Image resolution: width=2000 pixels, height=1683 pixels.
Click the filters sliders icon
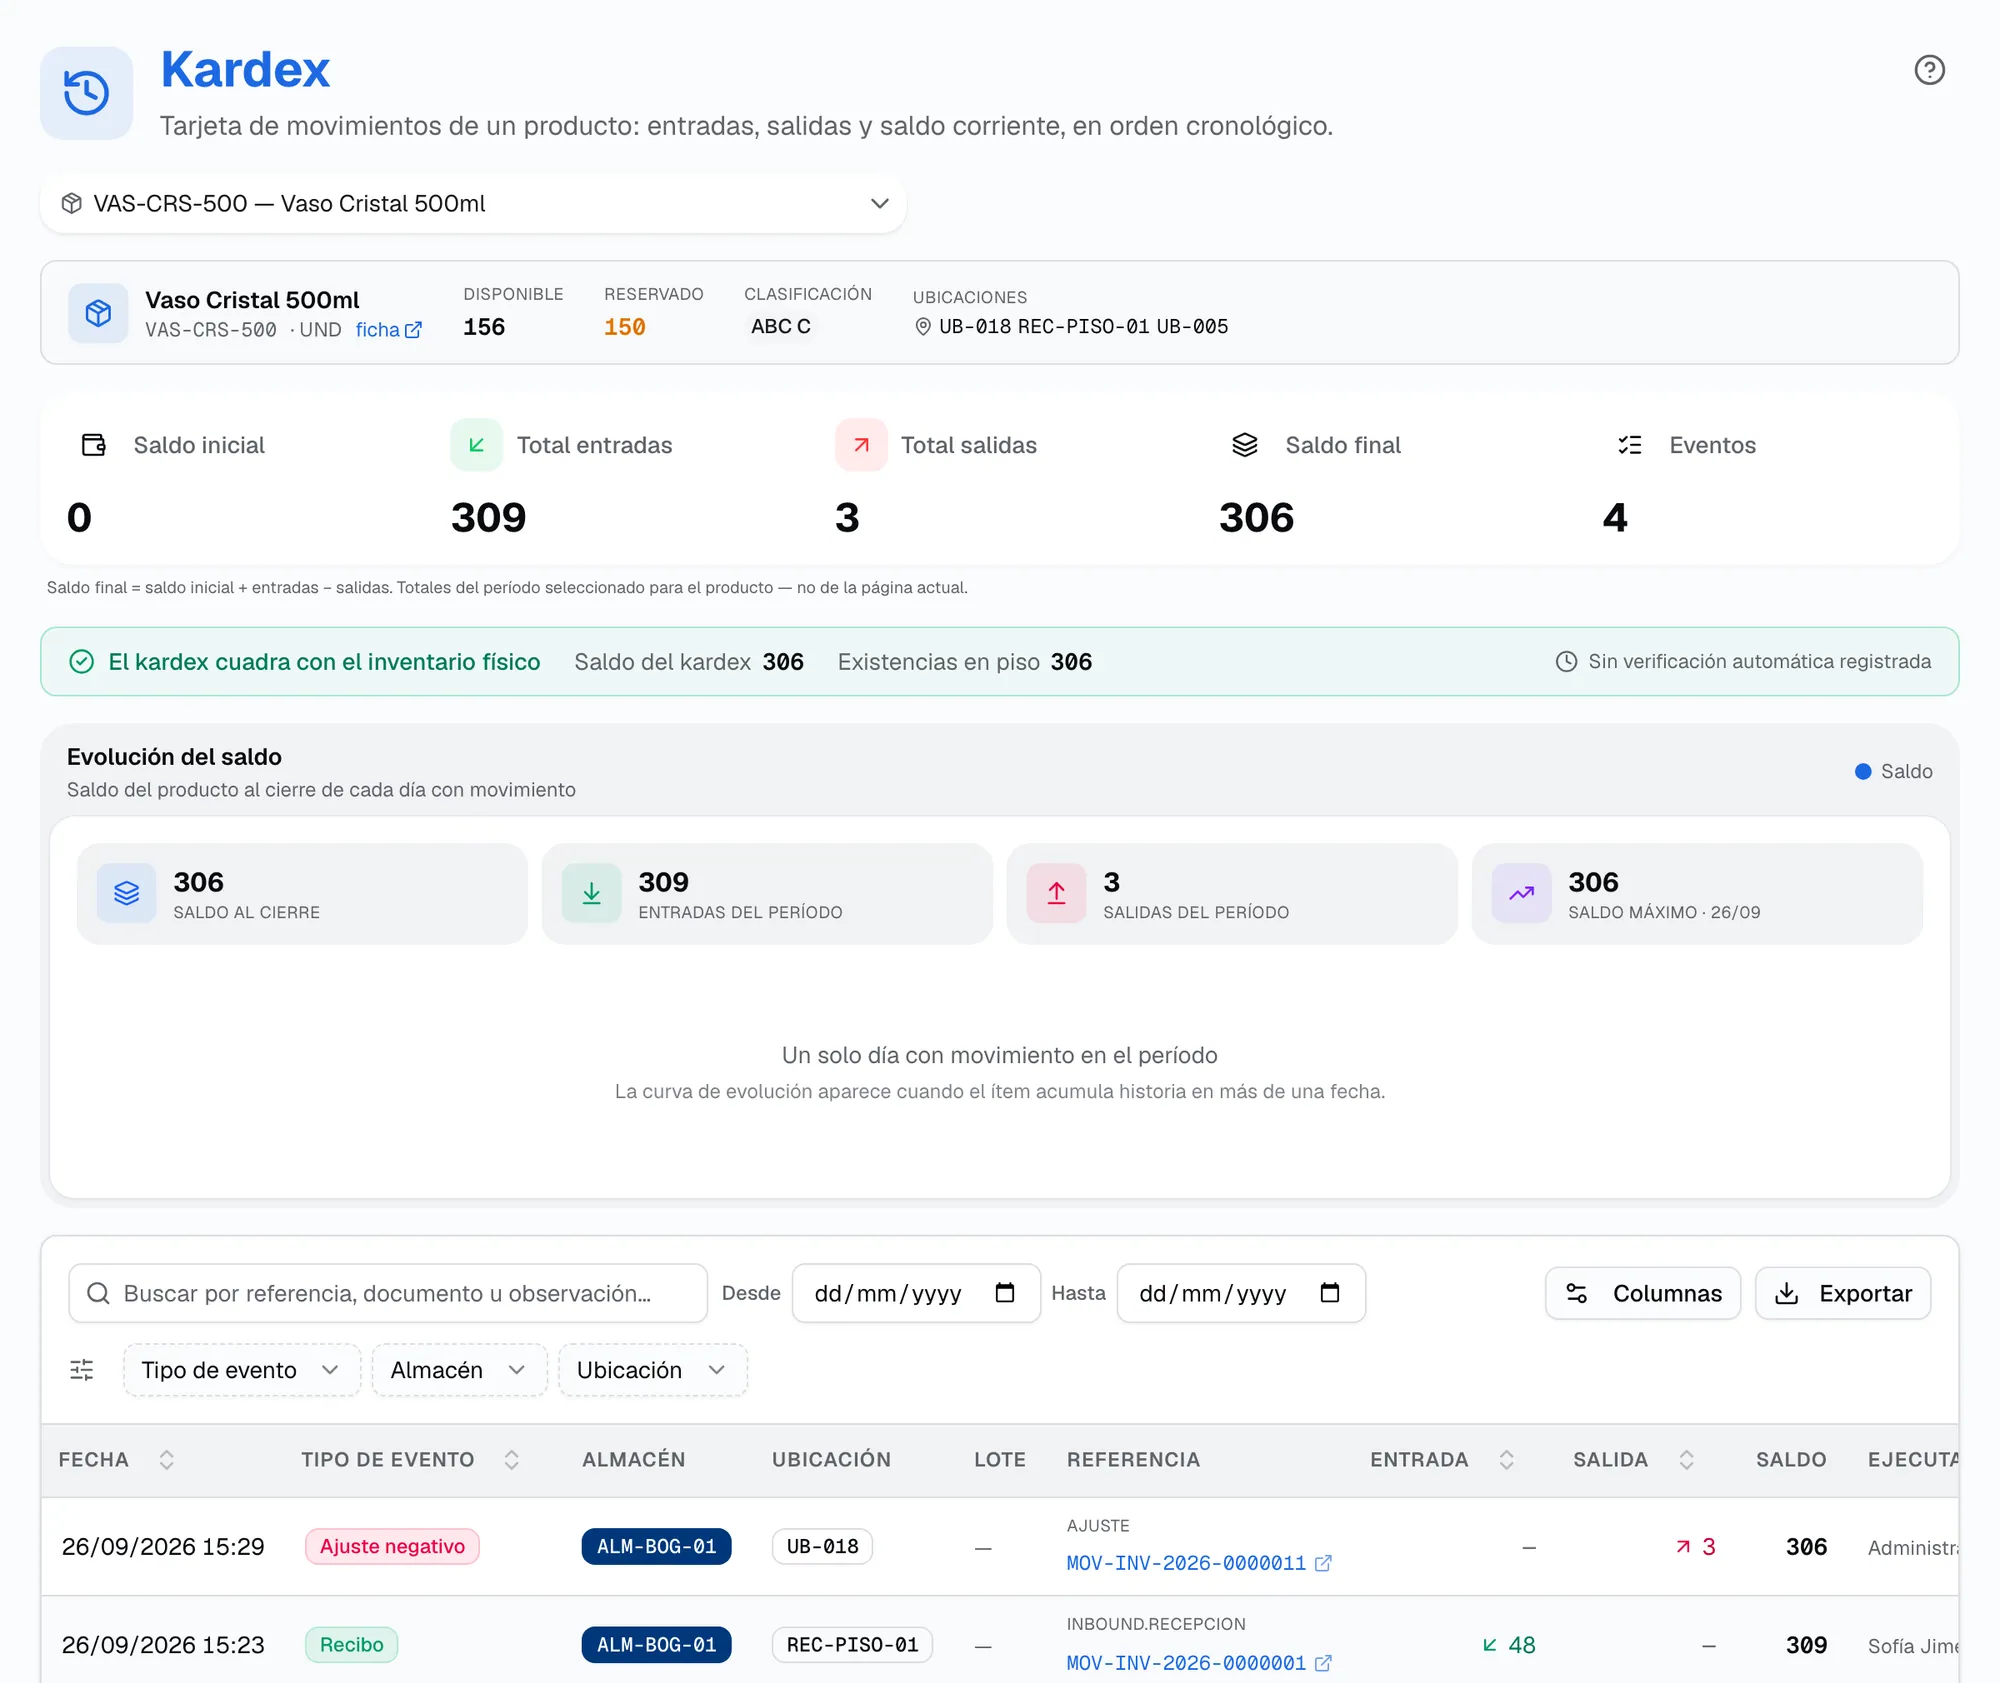82,1370
